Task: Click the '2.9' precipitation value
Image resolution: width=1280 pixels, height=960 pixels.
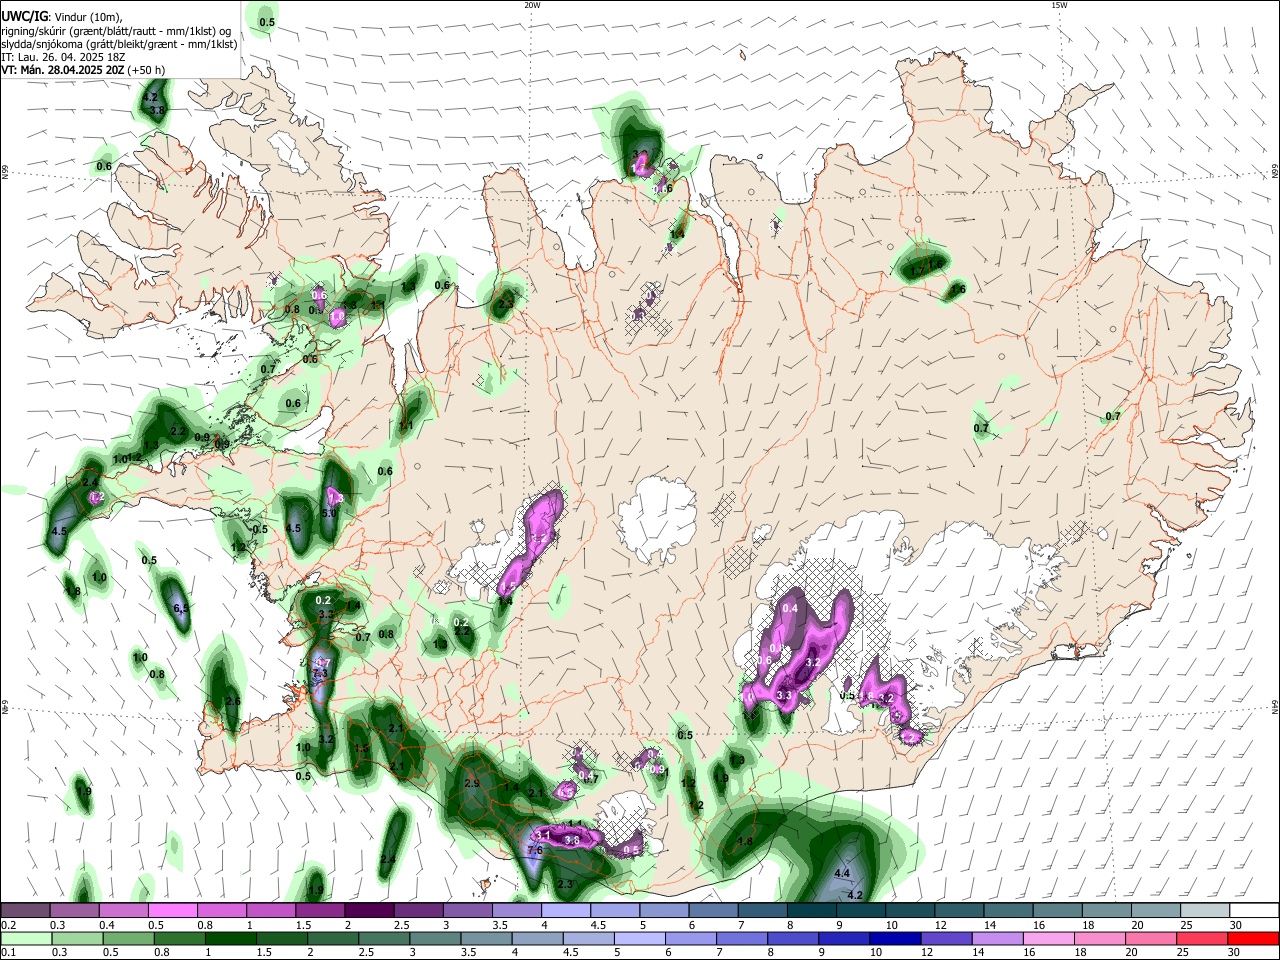Action: coord(472,783)
